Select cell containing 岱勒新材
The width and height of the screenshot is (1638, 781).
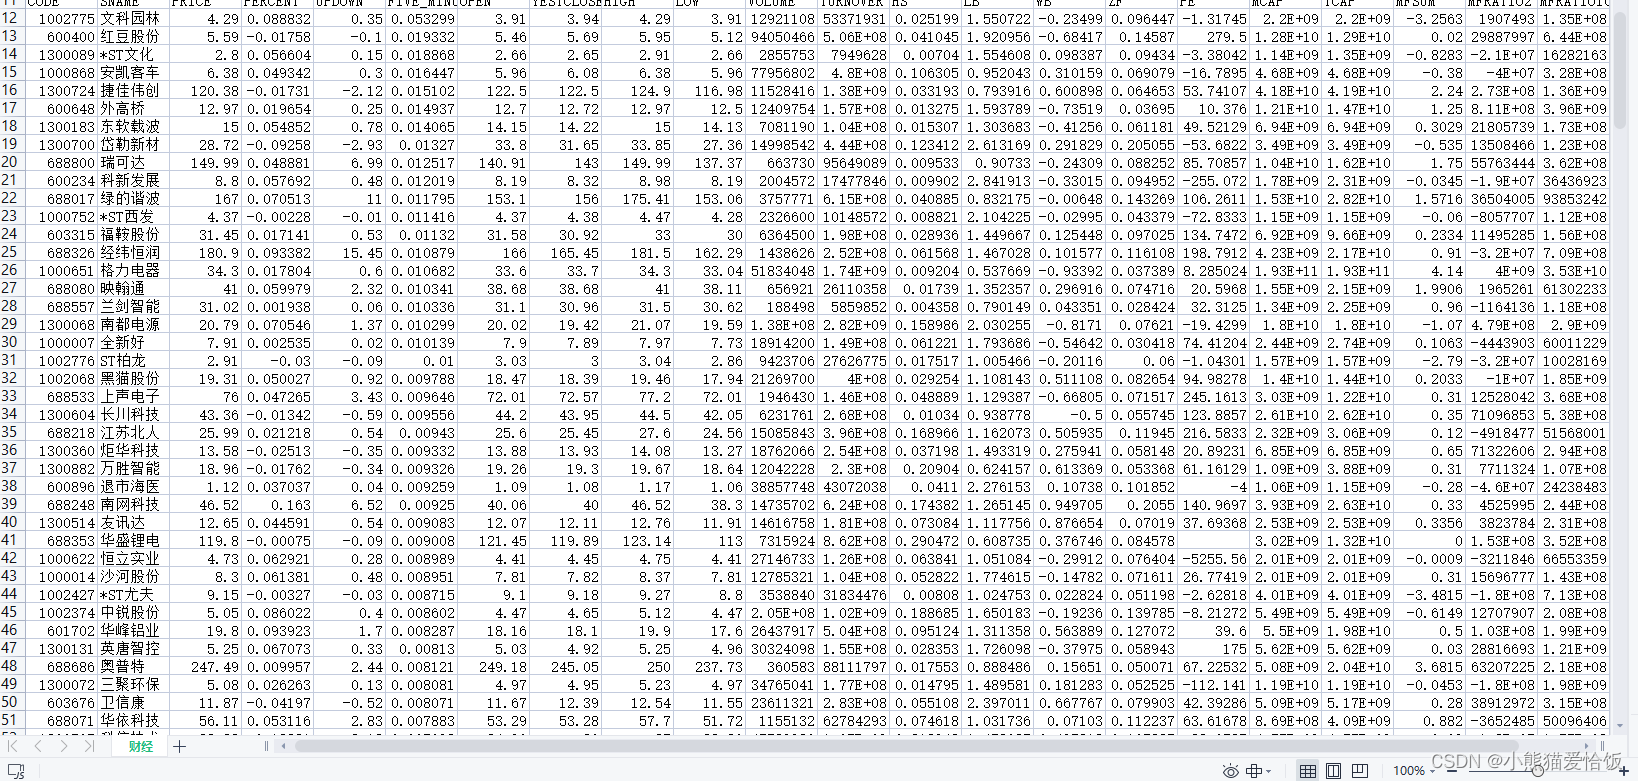click(133, 144)
